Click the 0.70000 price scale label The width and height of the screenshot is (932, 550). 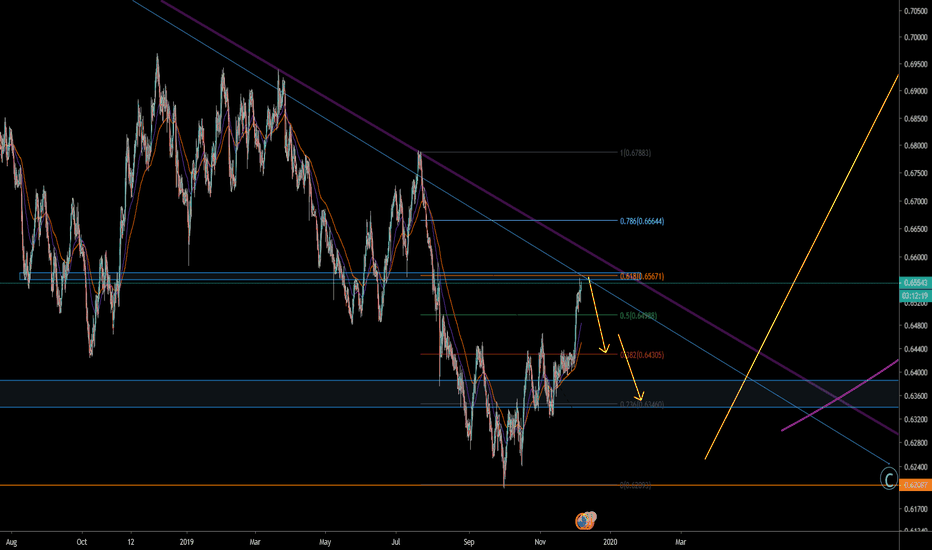click(x=914, y=37)
